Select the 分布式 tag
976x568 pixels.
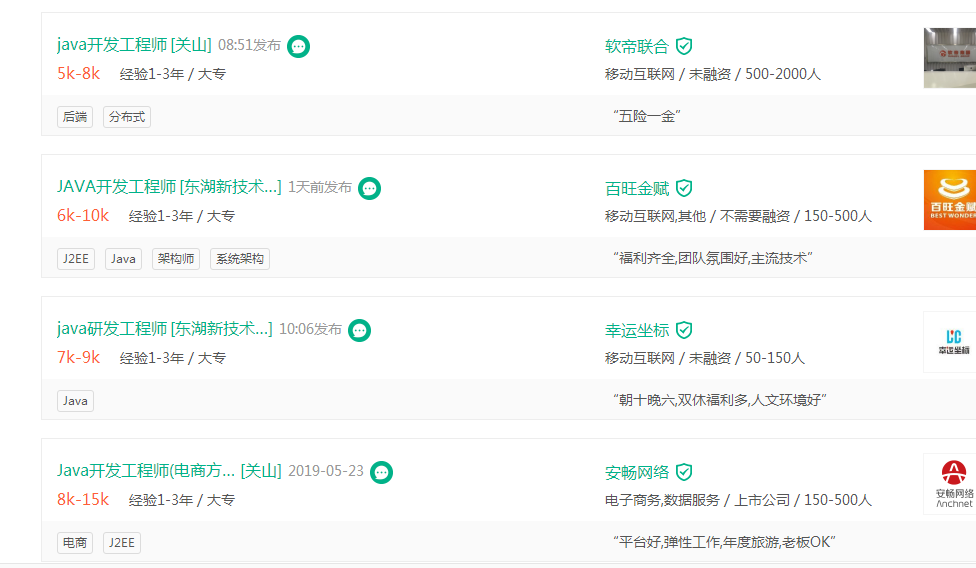(x=126, y=117)
